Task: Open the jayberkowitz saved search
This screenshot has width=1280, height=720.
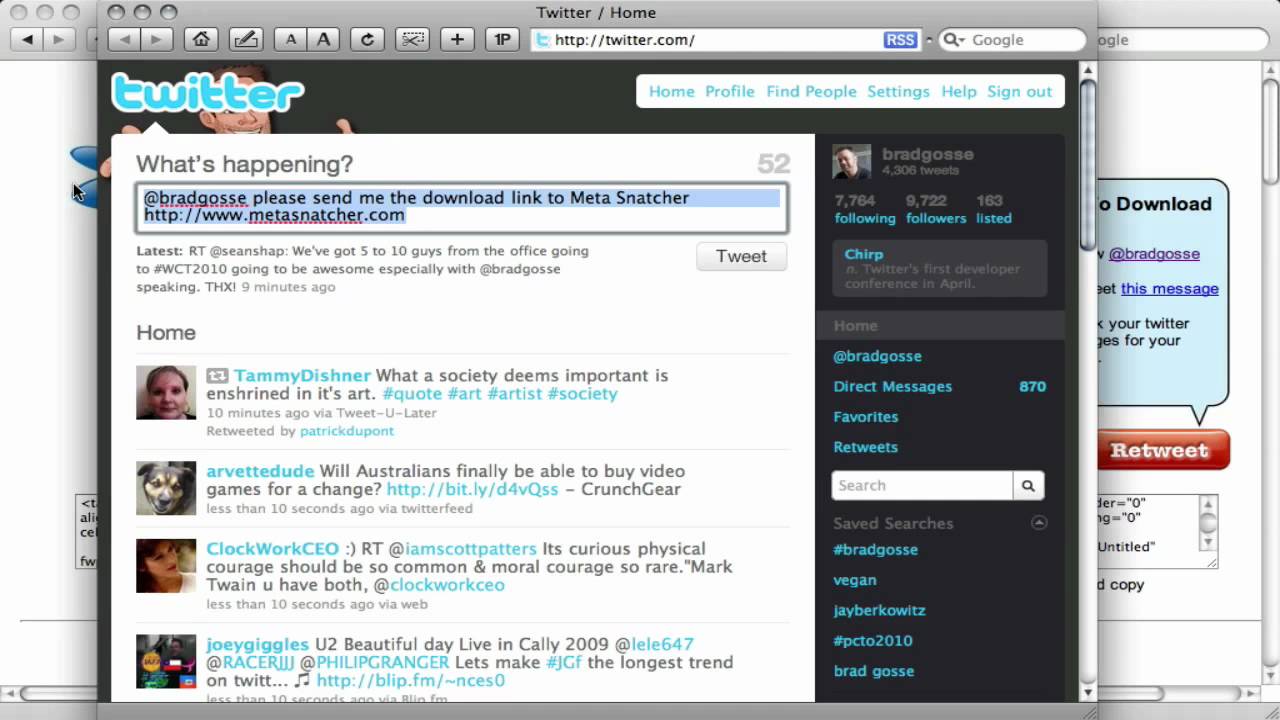Action: (879, 610)
